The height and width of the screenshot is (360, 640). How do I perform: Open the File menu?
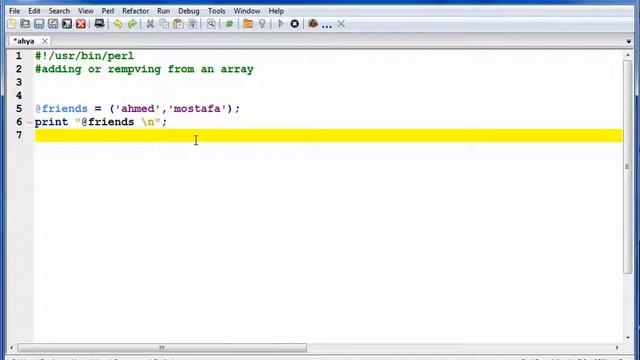point(14,11)
